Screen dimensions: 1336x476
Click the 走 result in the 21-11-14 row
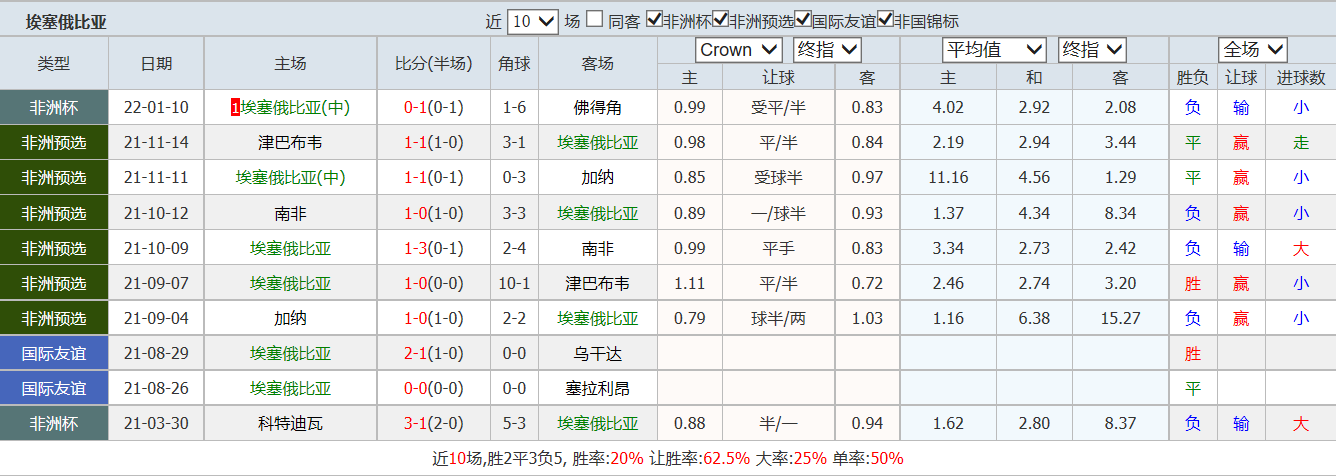pyautogui.click(x=1300, y=143)
